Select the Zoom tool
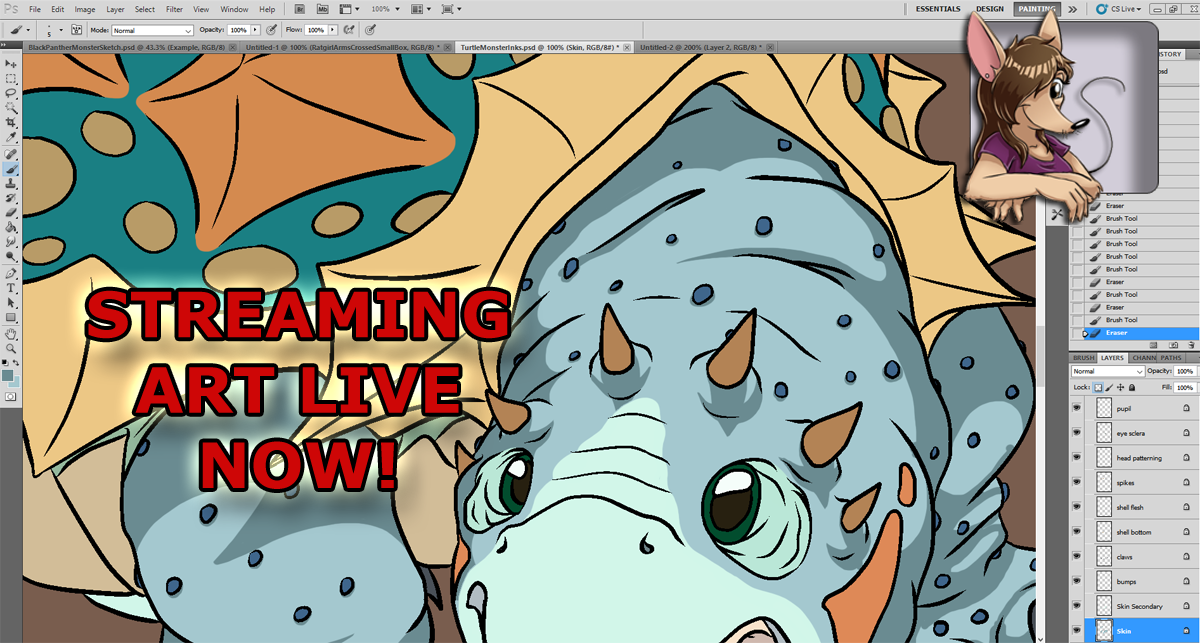Screen dimensions: 1200x643 coord(11,348)
